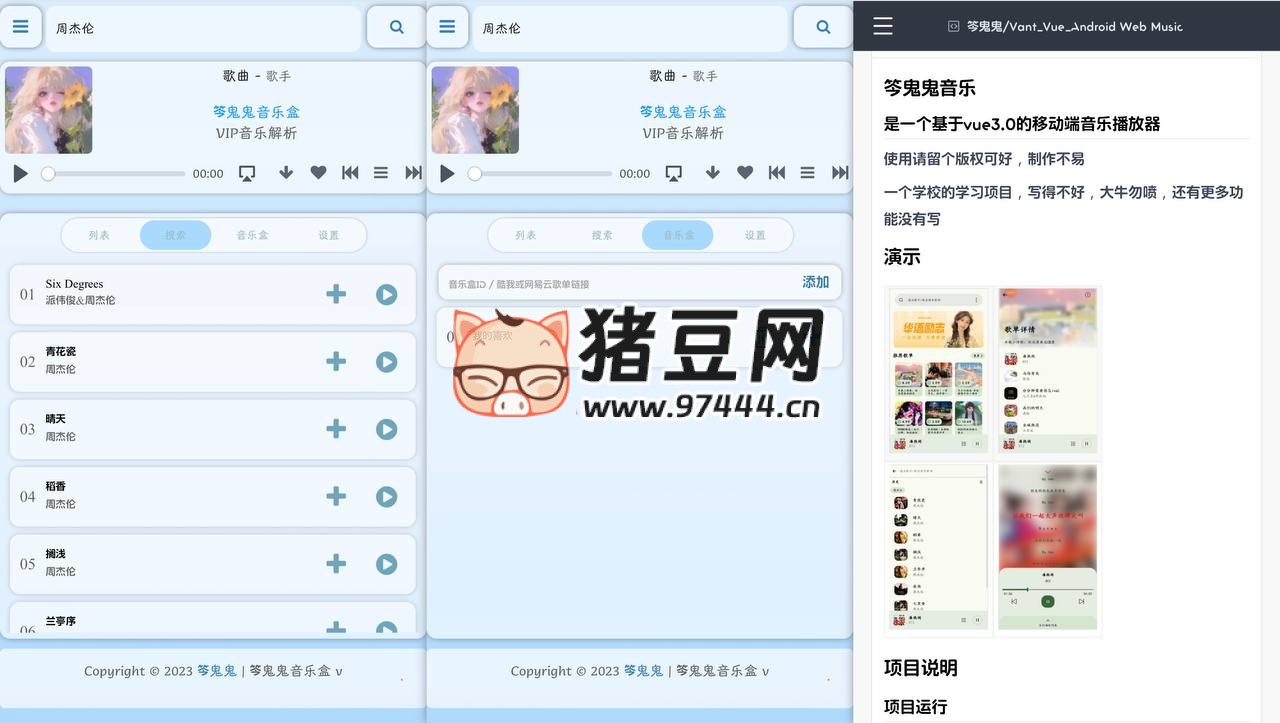Viewport: 1280px width, 723px height.
Task: Open the playback queue list icon
Action: (x=381, y=173)
